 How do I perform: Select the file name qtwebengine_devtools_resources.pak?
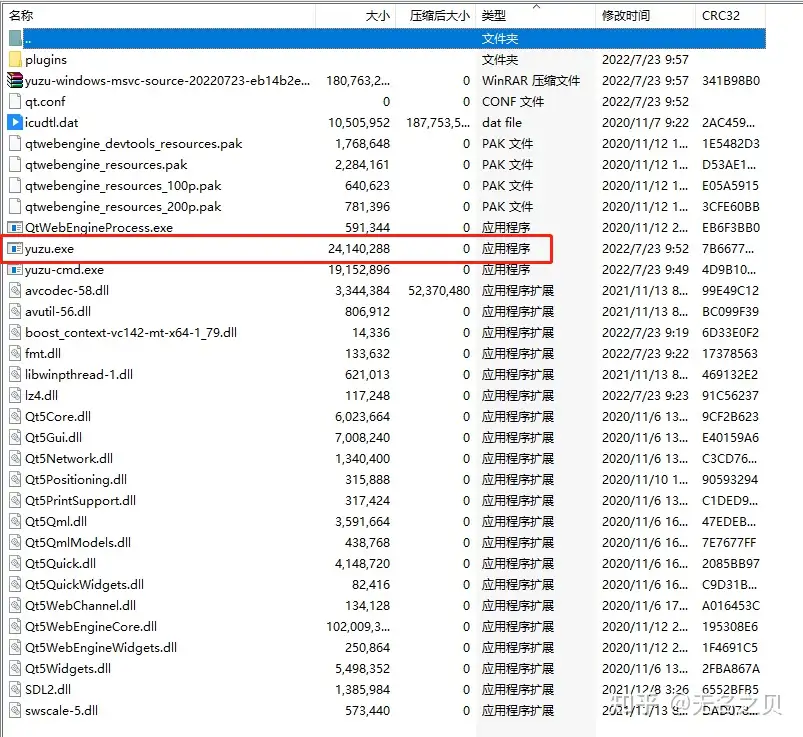click(x=134, y=144)
